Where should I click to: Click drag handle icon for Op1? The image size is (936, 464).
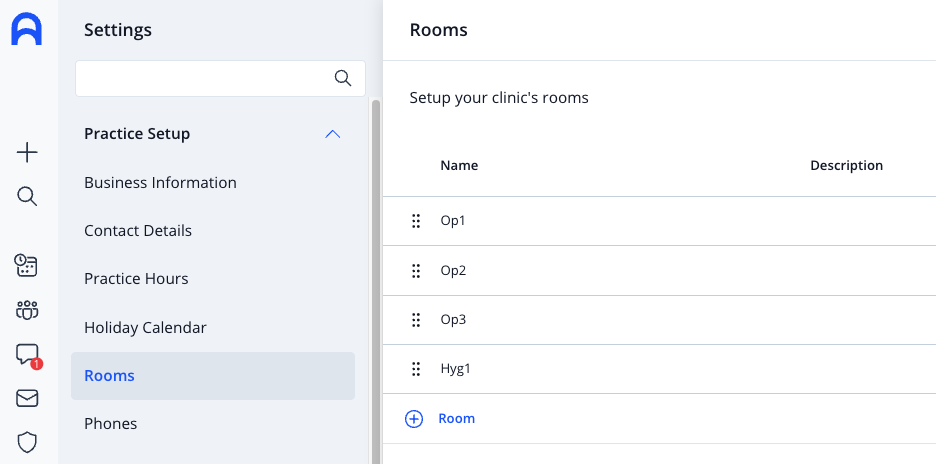pyautogui.click(x=416, y=221)
